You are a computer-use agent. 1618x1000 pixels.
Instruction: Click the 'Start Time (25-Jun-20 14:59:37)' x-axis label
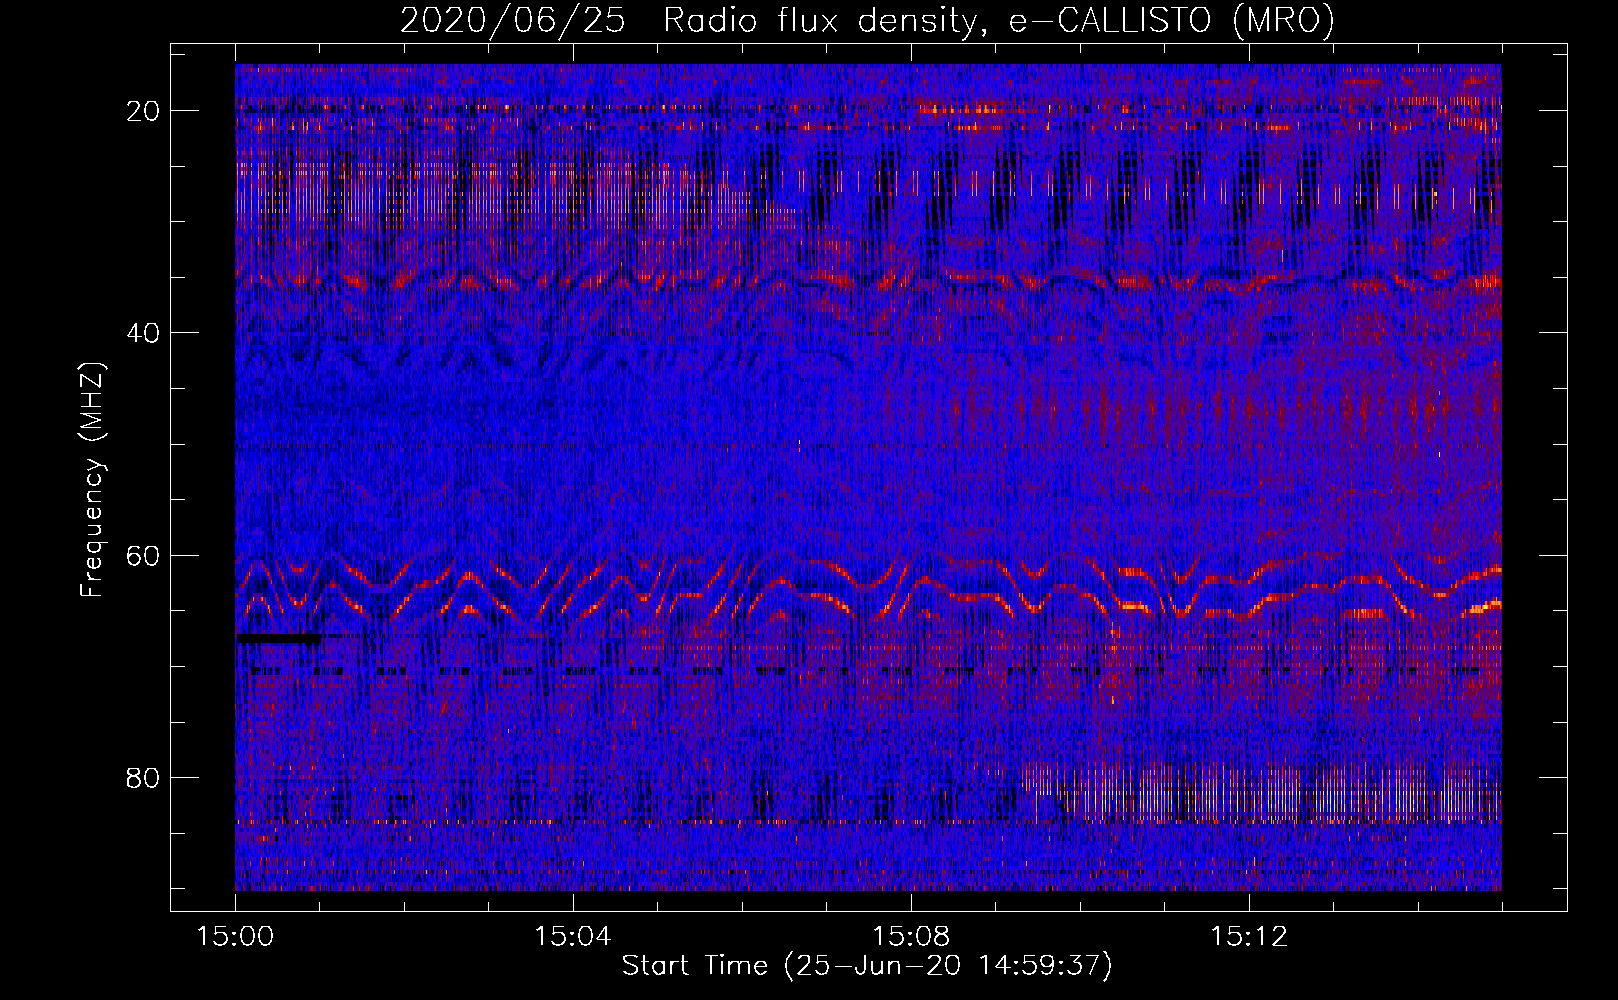tap(867, 966)
